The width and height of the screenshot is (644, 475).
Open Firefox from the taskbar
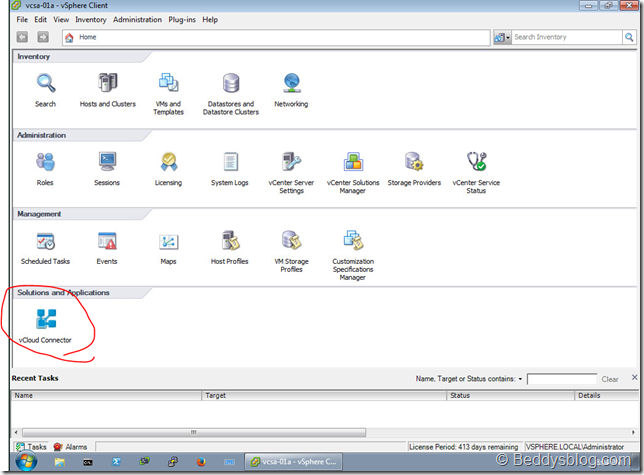[x=201, y=462]
